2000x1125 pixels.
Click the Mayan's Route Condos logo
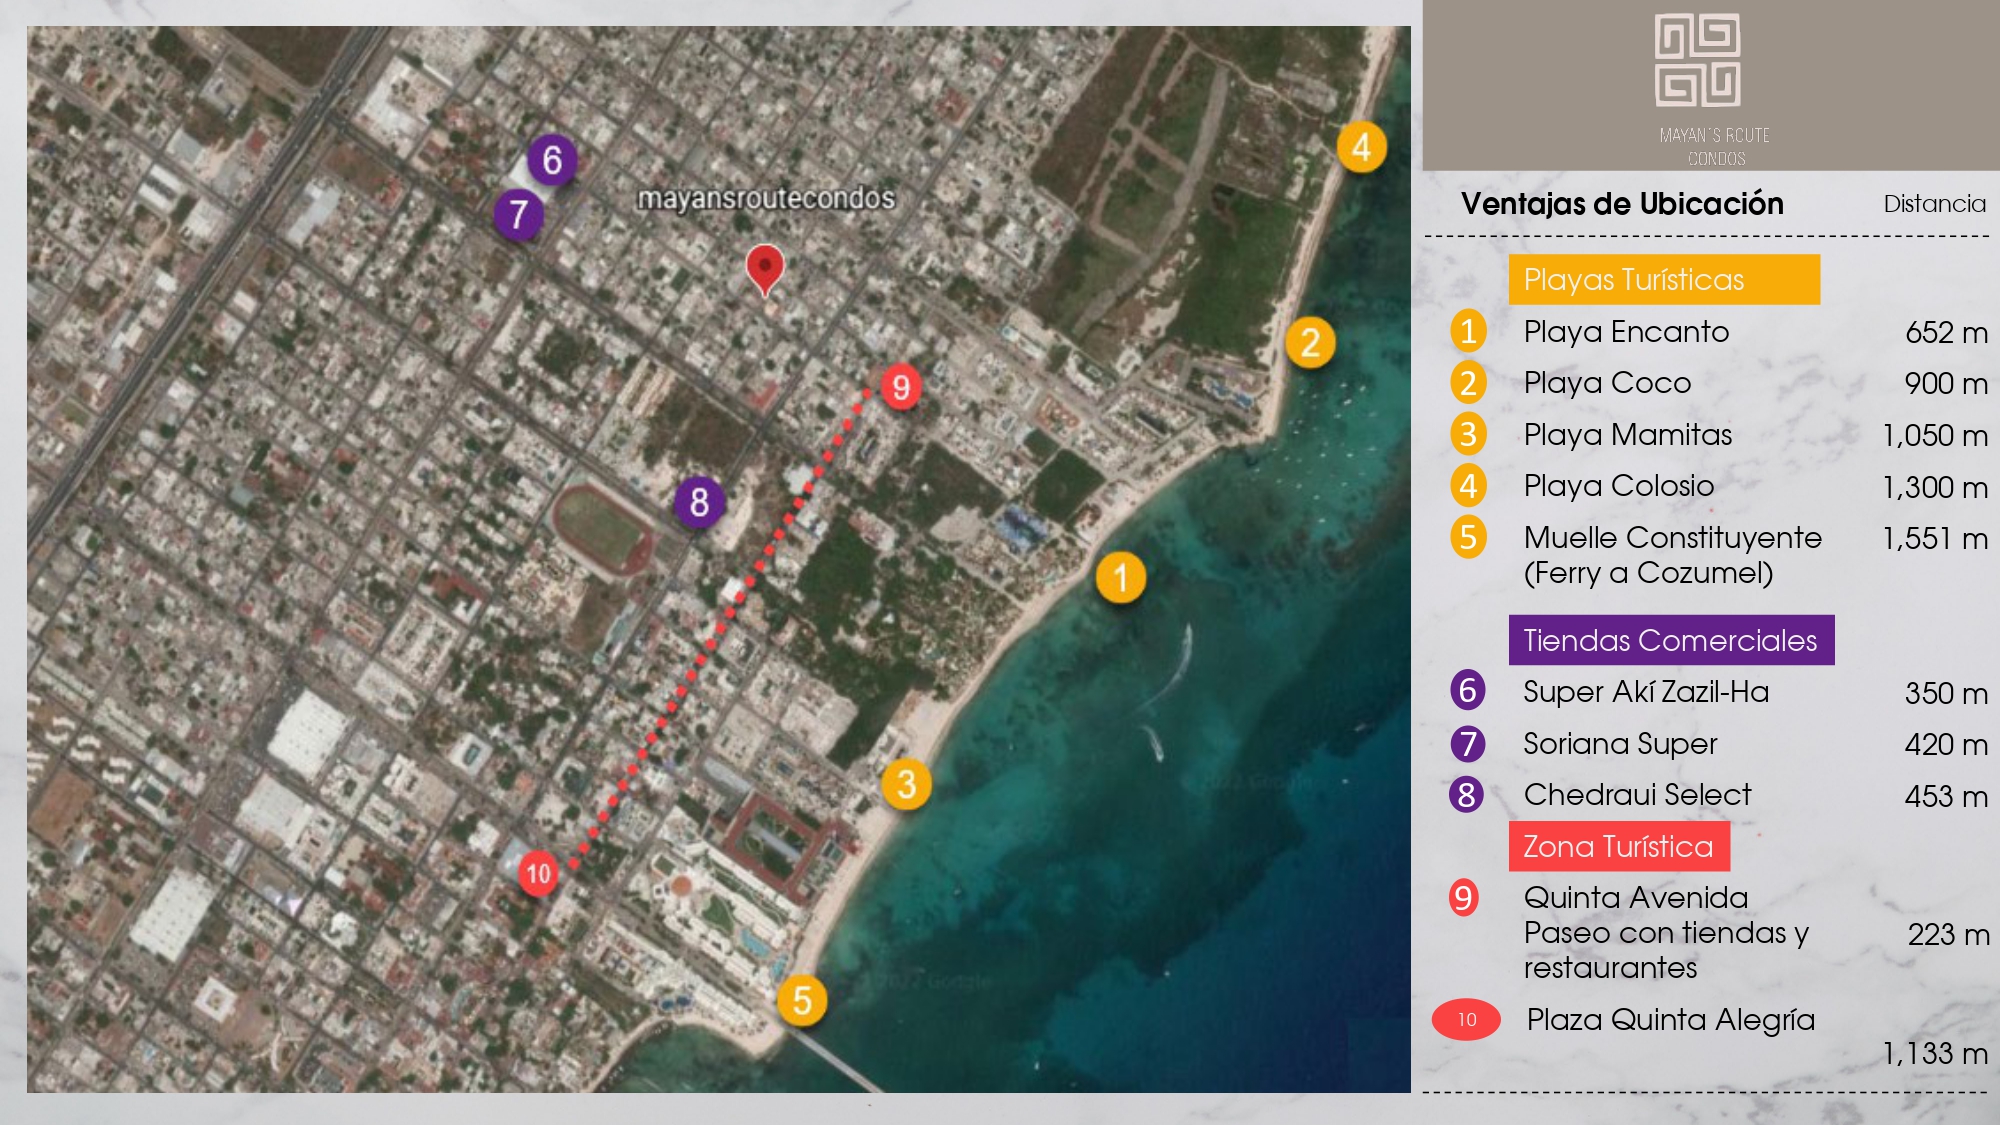pos(1698,61)
